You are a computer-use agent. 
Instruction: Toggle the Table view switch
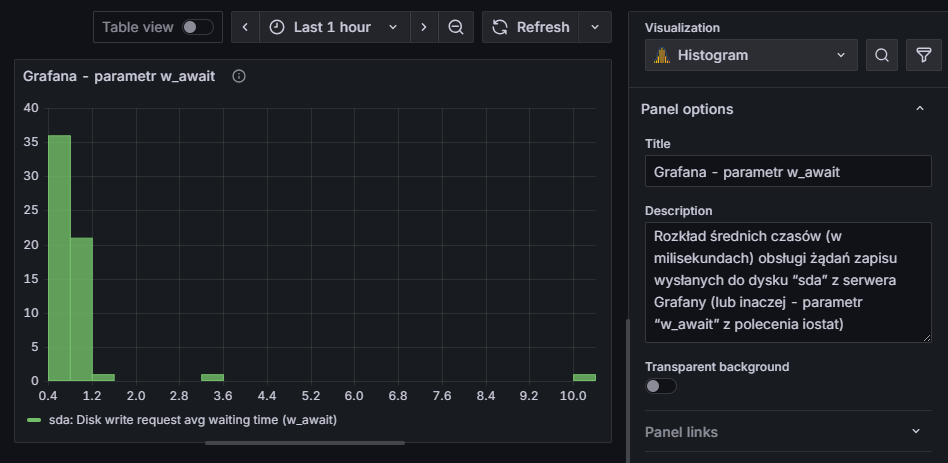pyautogui.click(x=197, y=27)
